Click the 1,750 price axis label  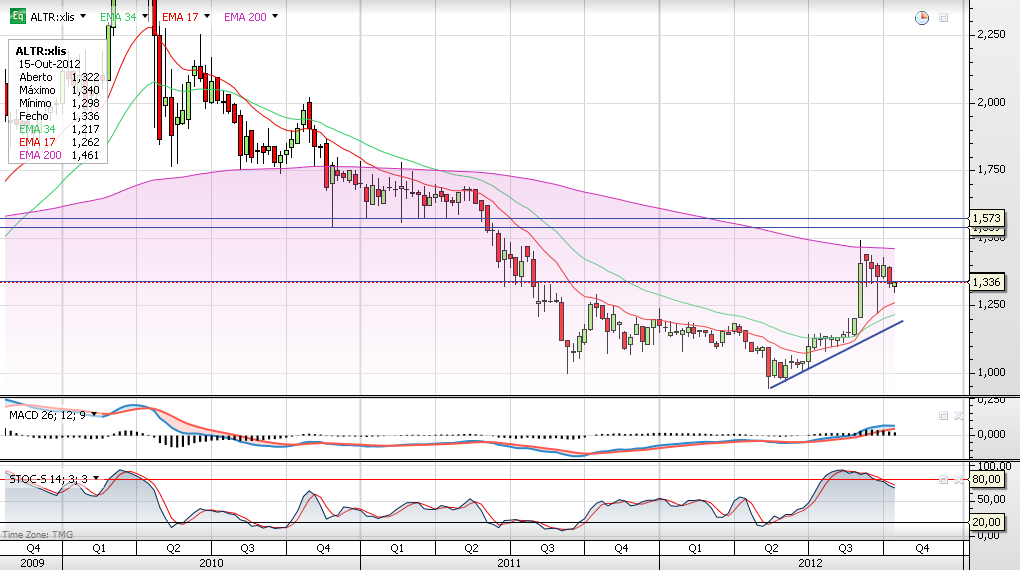coord(991,169)
